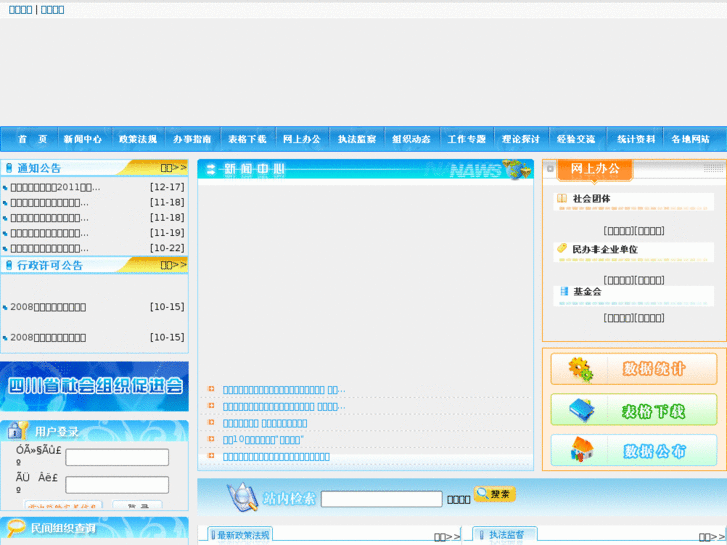This screenshot has height=545, width=727.
Task: Go to 各地网站 in the navigation bar
Action: click(690, 139)
